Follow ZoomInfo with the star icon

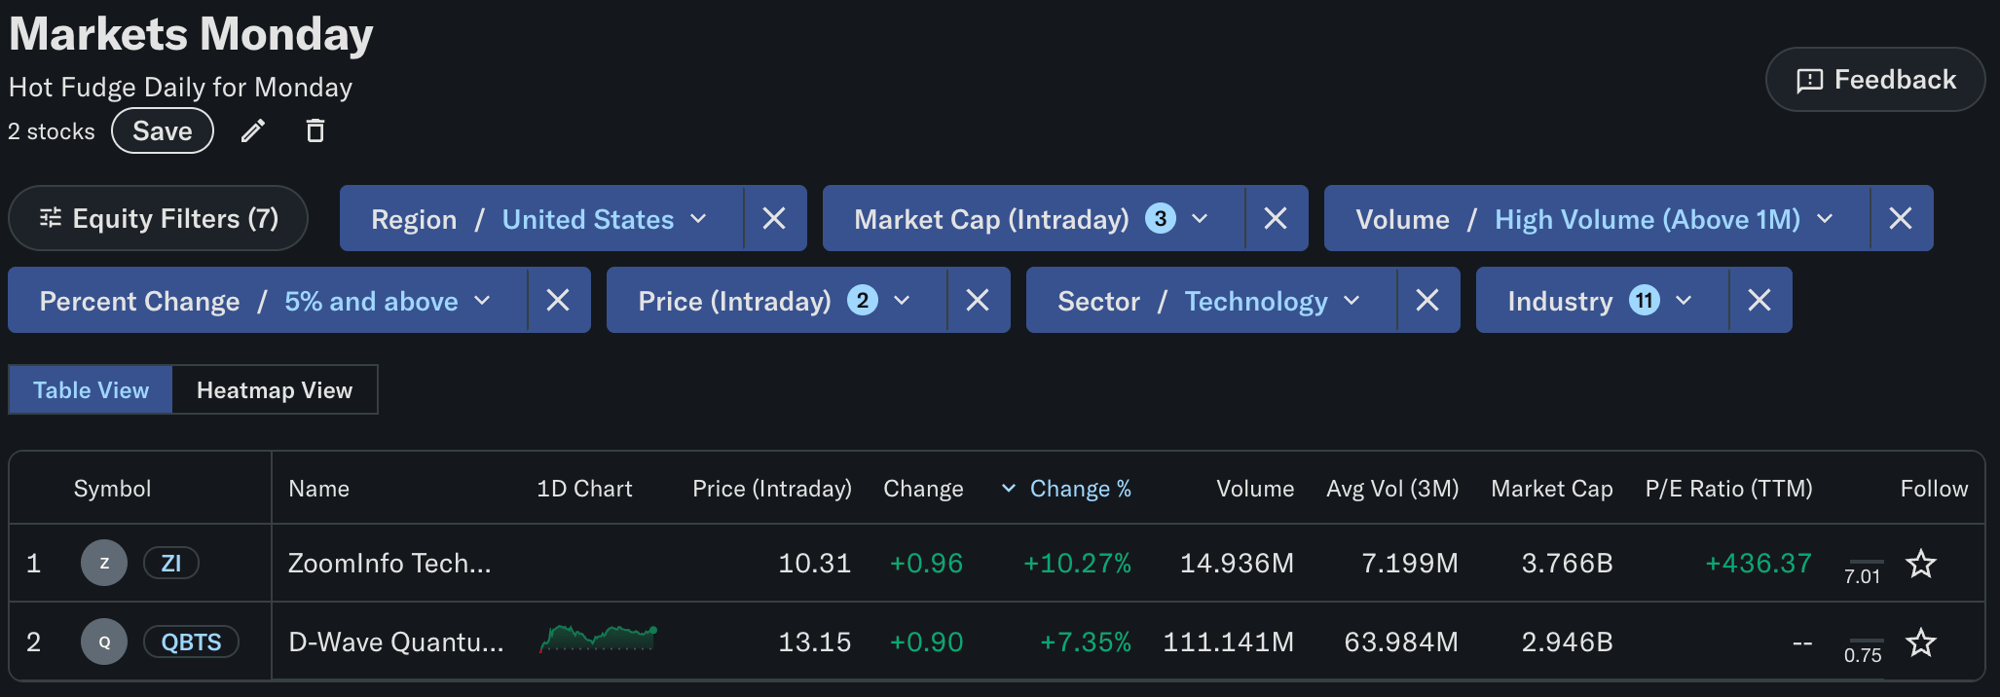coord(1921,564)
